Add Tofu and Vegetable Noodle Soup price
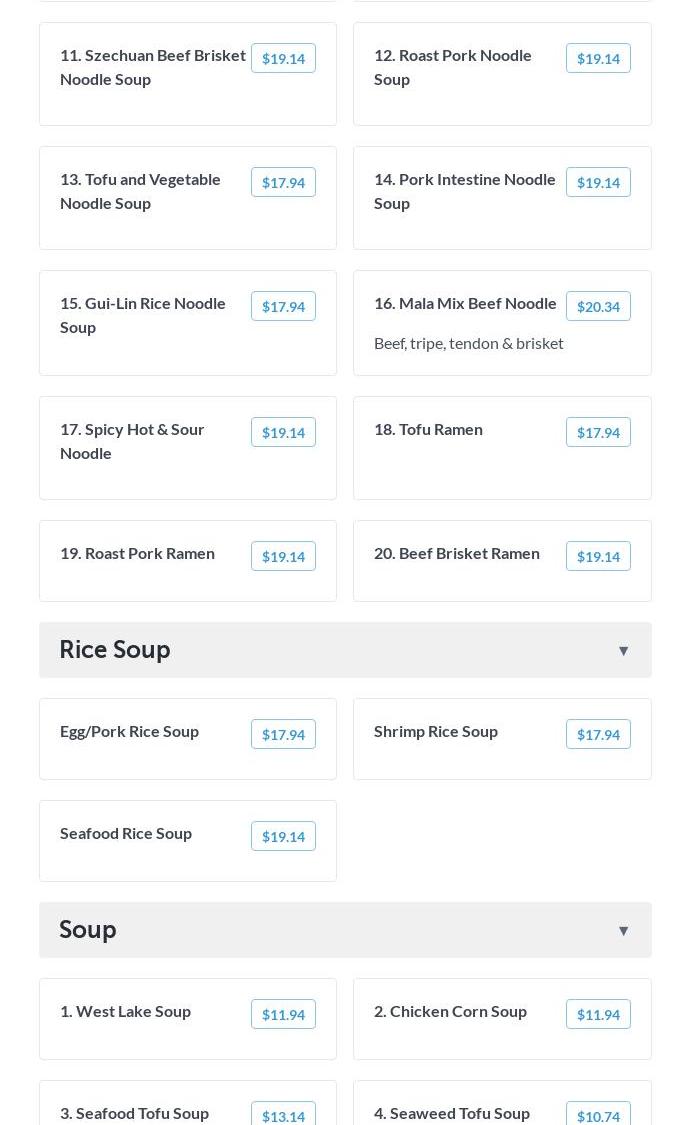690x1125 pixels. tap(283, 183)
